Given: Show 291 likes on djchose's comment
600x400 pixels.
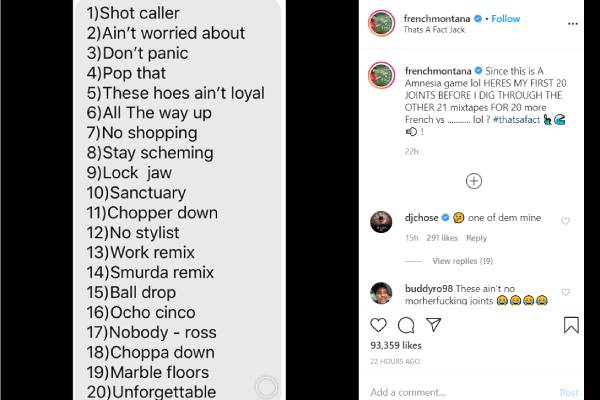Looking at the screenshot, I should coord(442,238).
